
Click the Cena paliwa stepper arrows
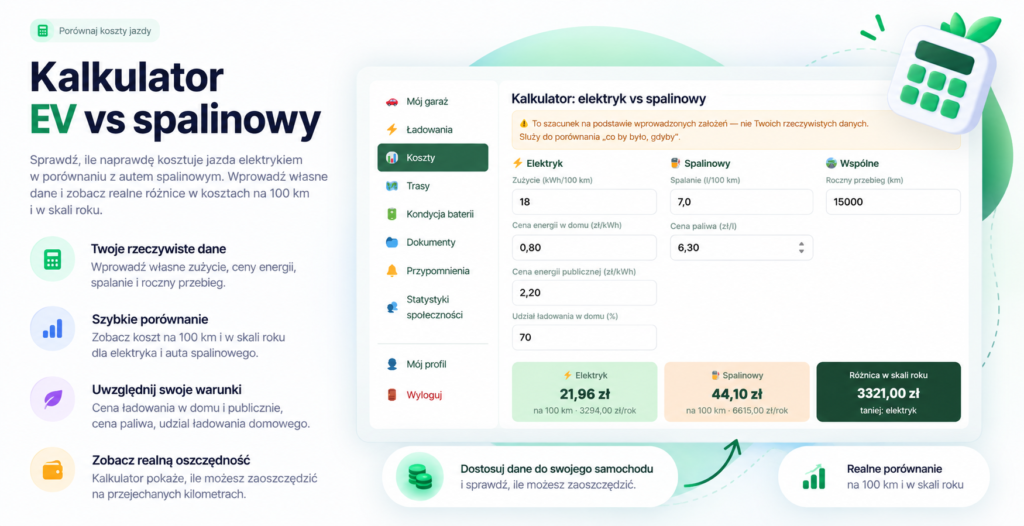[x=801, y=248]
